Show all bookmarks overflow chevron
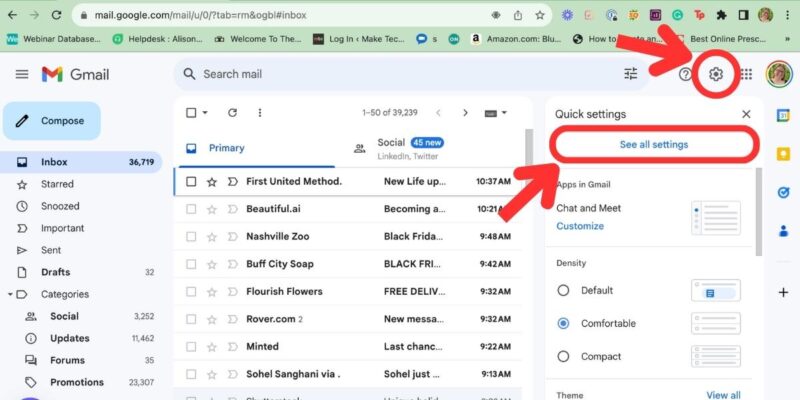This screenshot has height=400, width=800. tap(787, 39)
